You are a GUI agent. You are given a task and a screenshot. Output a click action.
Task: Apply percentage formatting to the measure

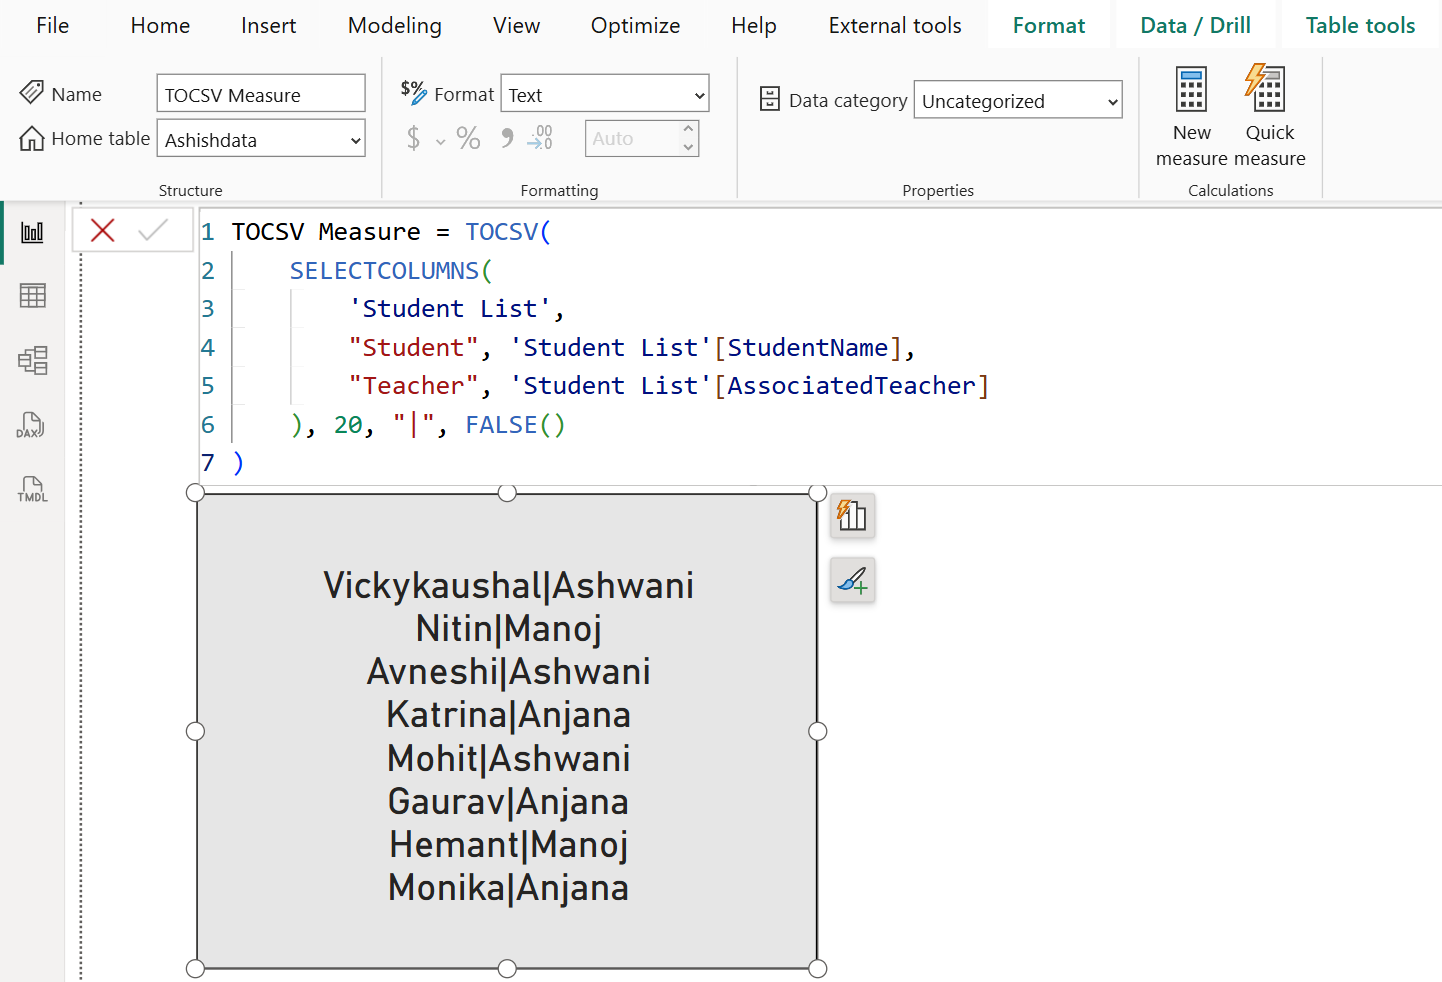coord(467,138)
